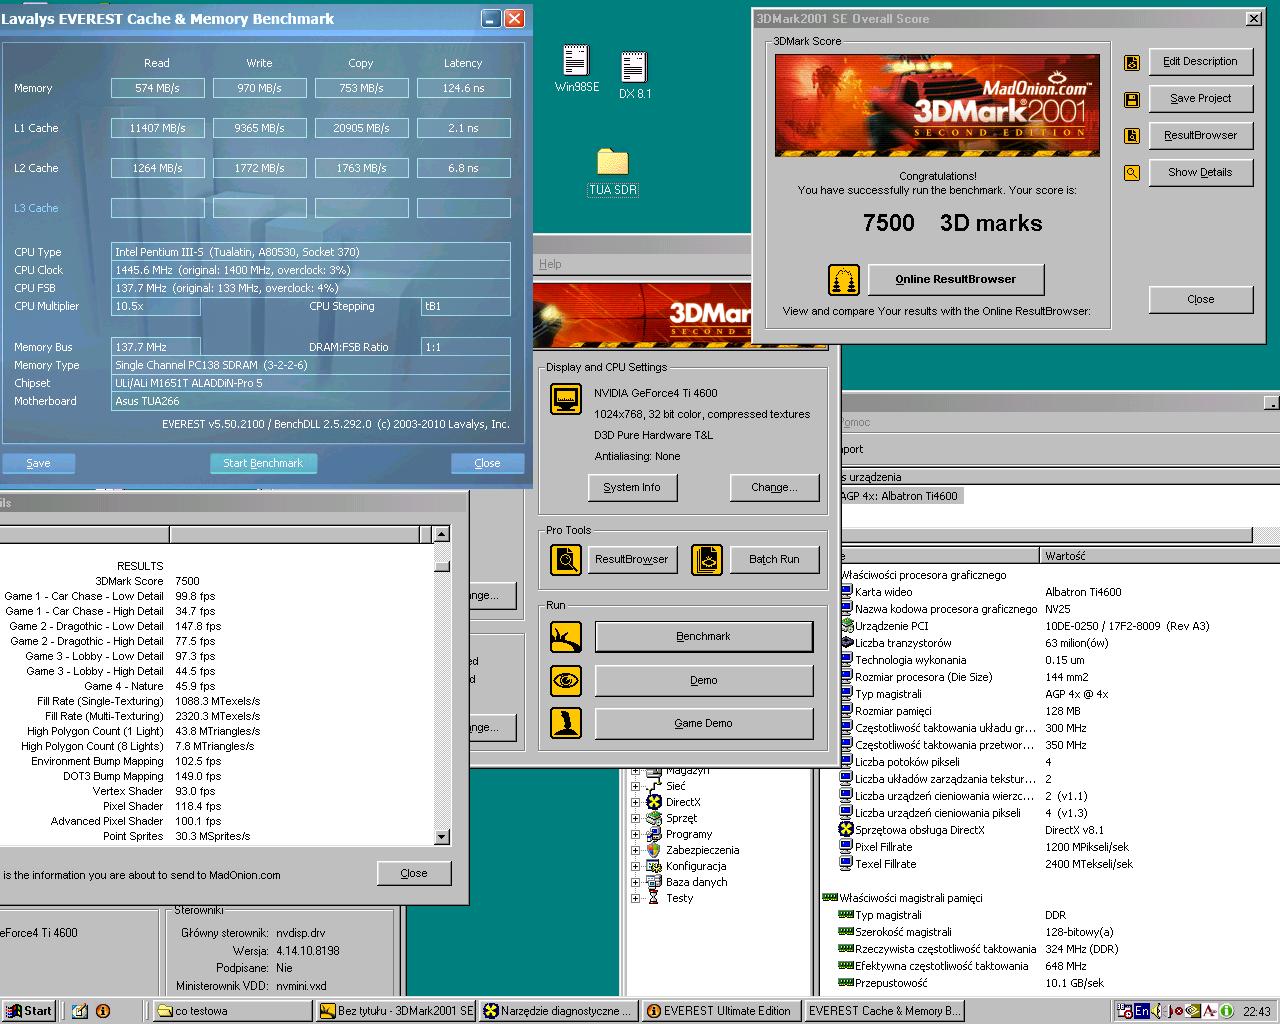Open the Help menu in 3DMark window

pyautogui.click(x=550, y=264)
